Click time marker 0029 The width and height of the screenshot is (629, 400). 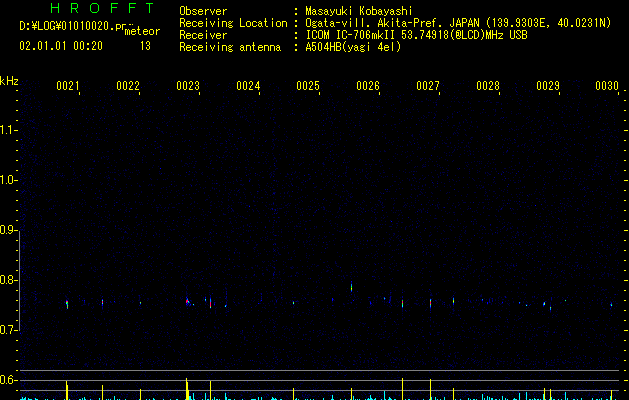tap(548, 85)
